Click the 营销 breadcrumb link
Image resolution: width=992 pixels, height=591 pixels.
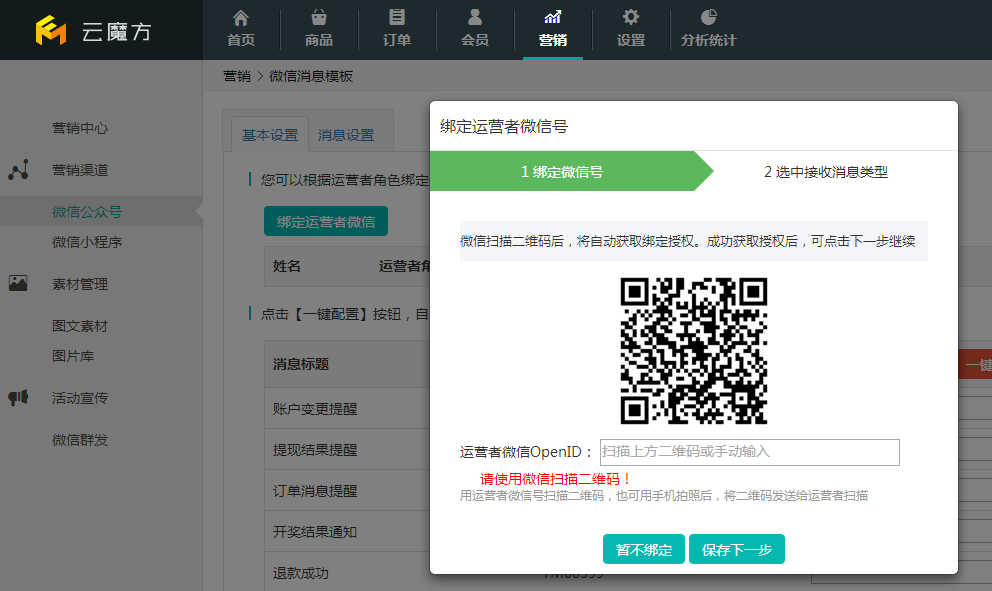(237, 76)
